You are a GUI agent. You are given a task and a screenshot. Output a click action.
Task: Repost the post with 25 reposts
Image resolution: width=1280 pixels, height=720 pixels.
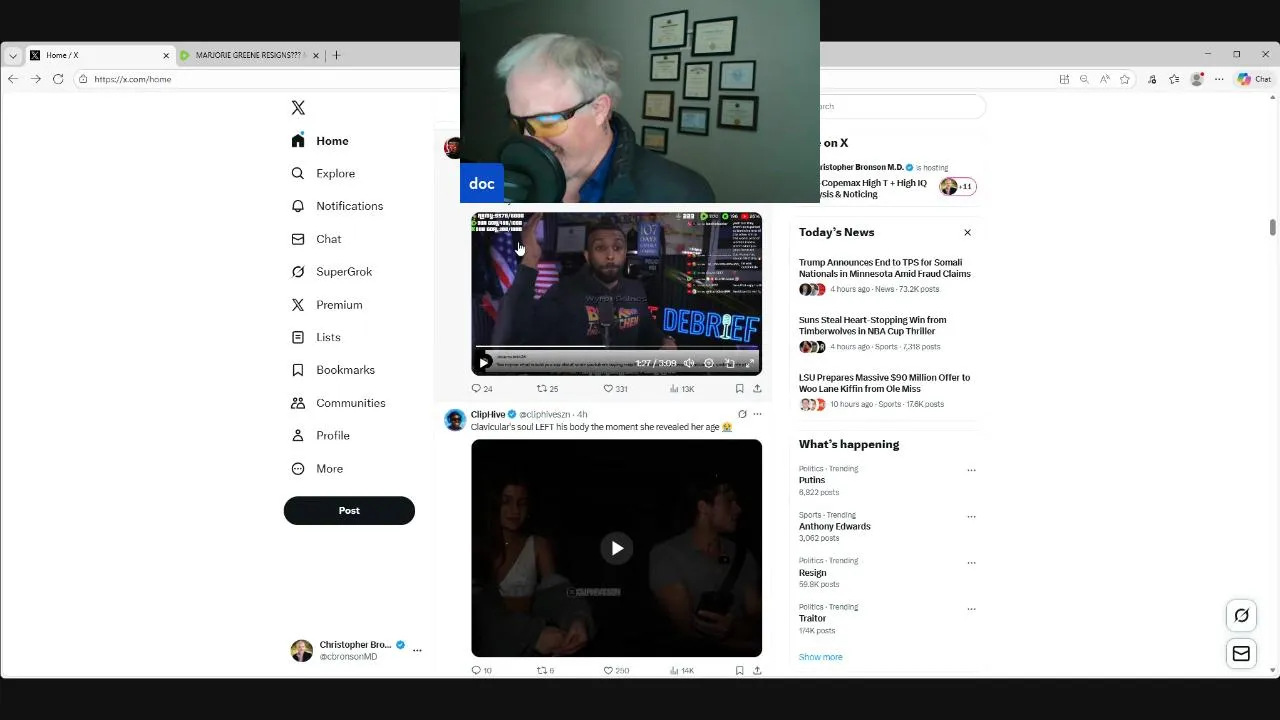pyautogui.click(x=547, y=389)
